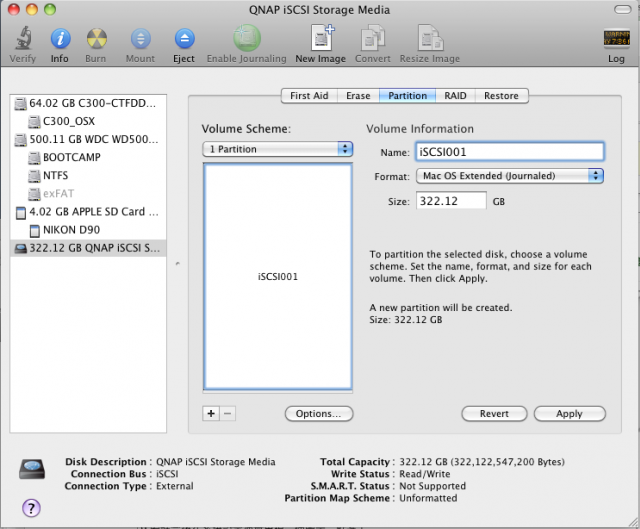Click the C300_OSX volume icon
Viewport: 640px width, 529px height.
coord(34,122)
